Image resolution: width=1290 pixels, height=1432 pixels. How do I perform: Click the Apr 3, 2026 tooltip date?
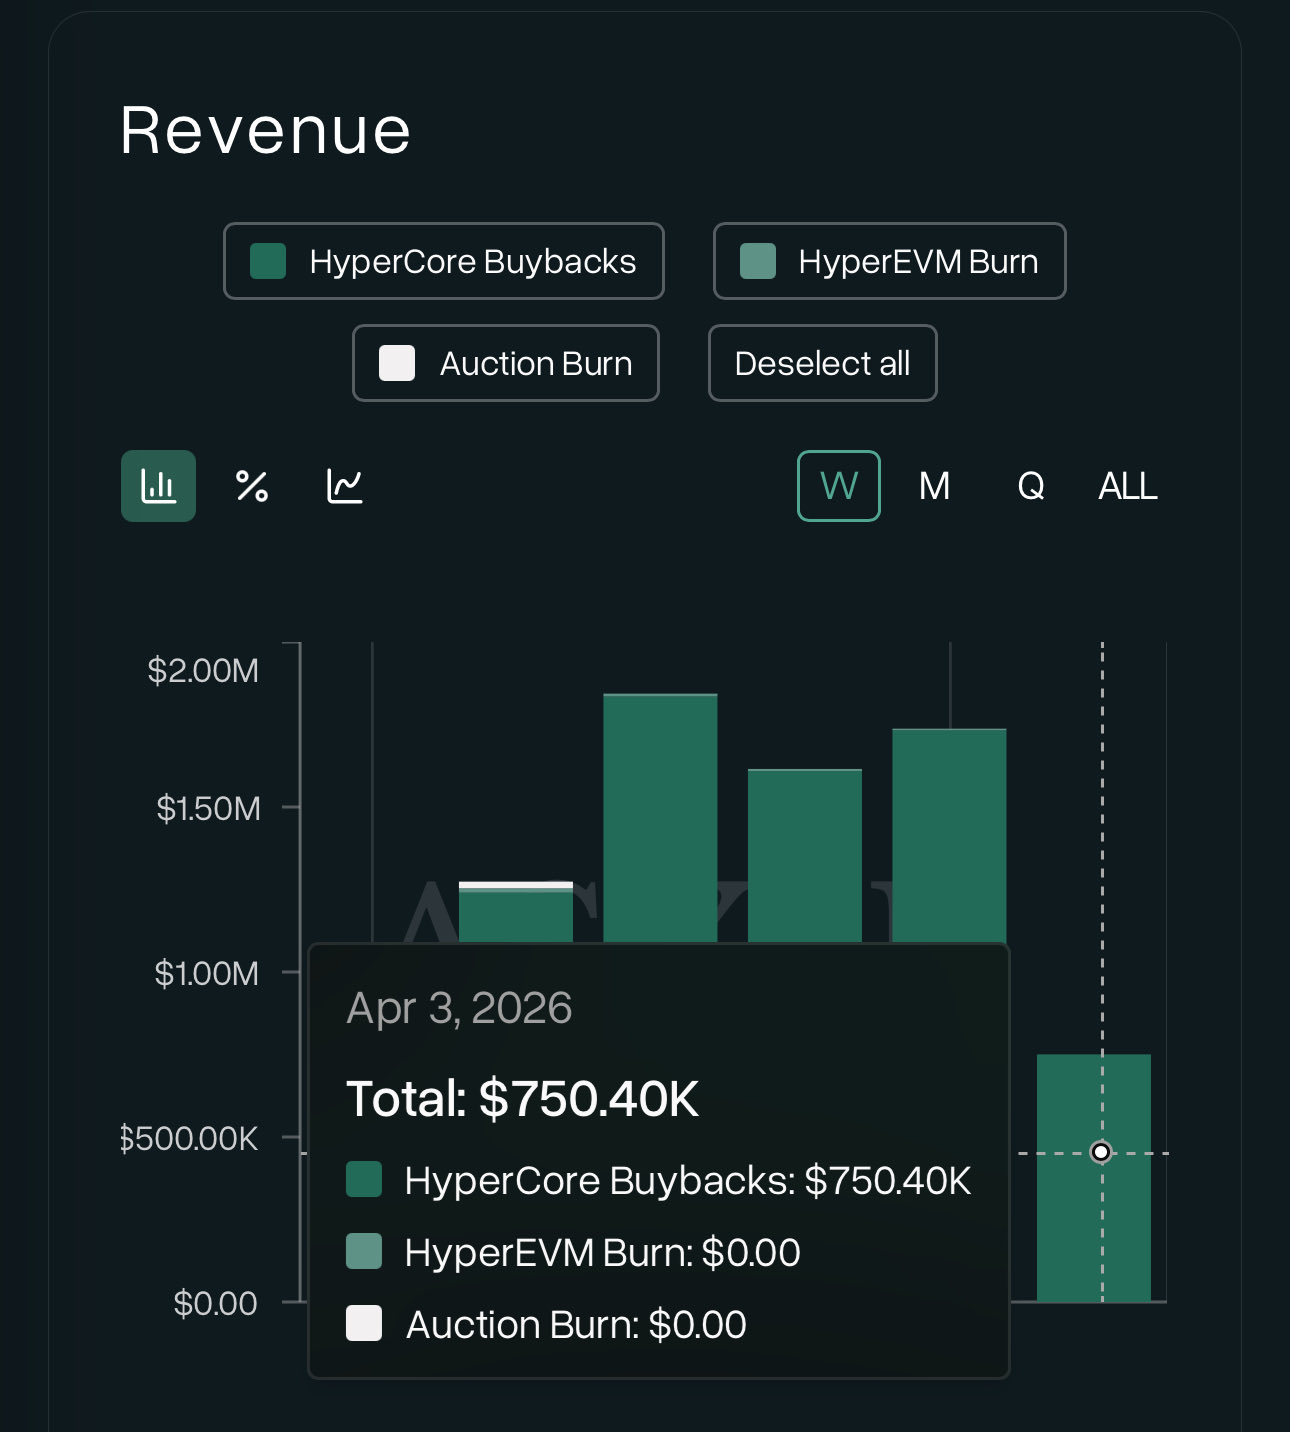click(459, 1008)
